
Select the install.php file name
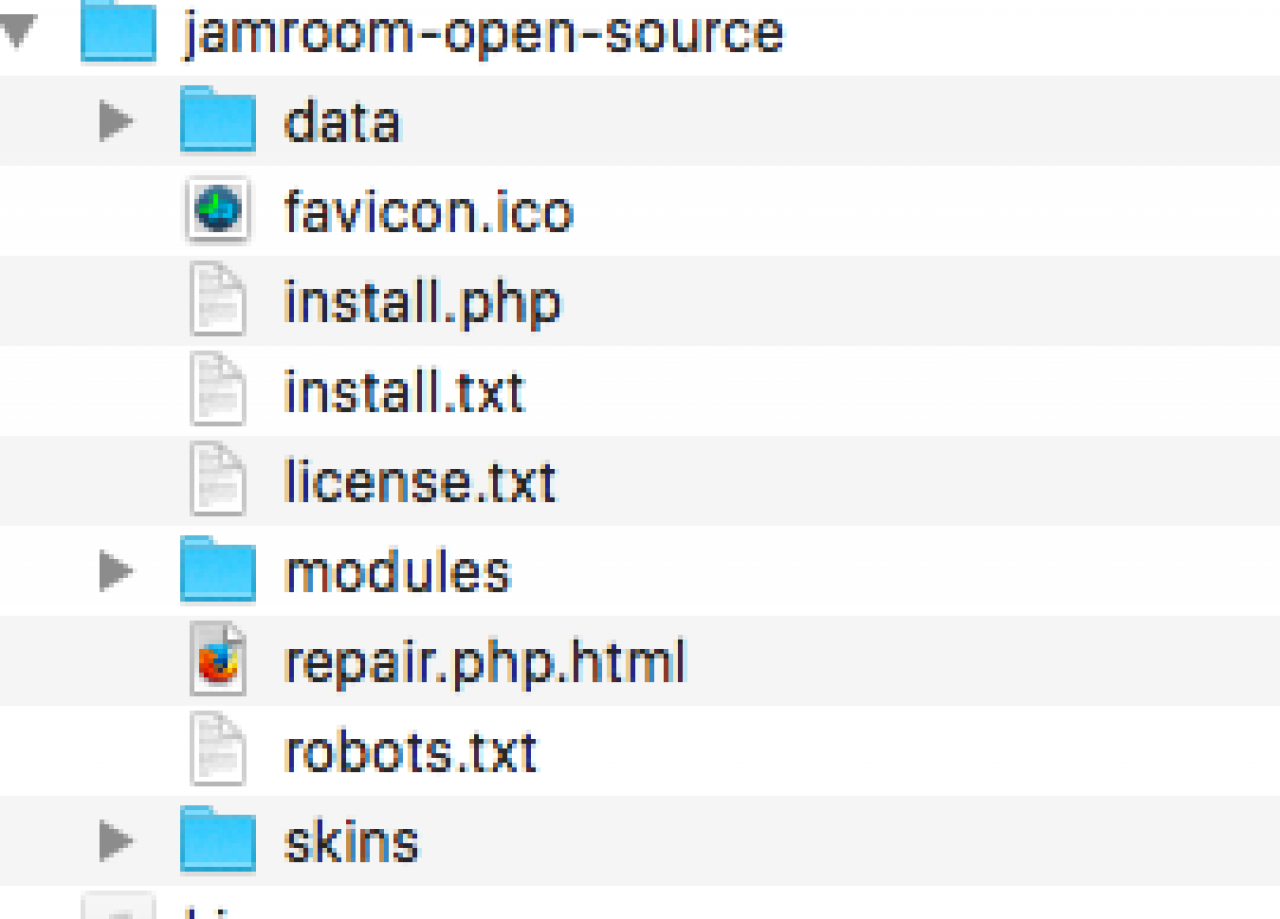[422, 302]
